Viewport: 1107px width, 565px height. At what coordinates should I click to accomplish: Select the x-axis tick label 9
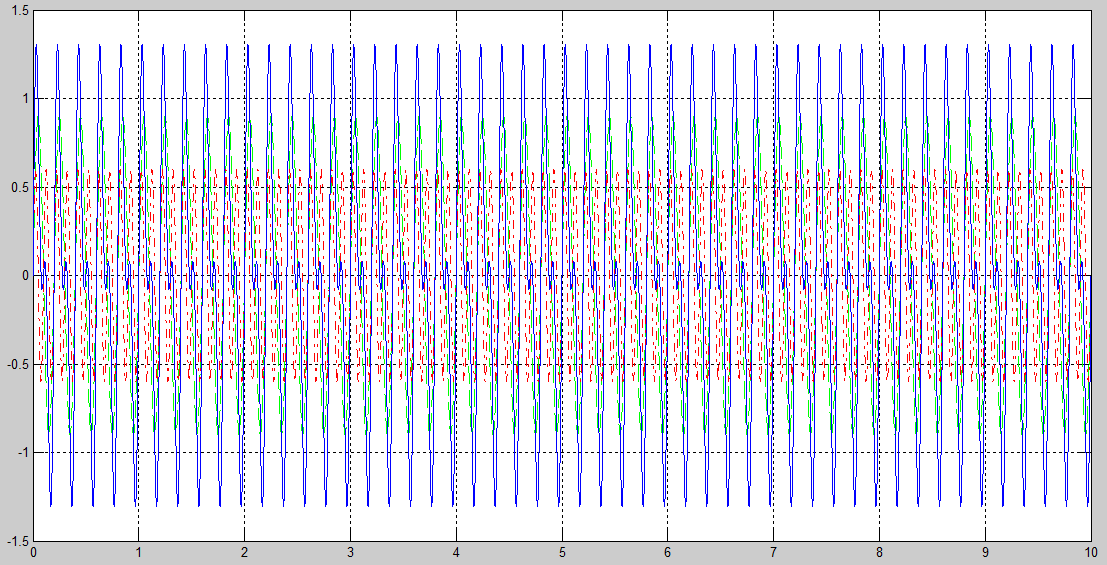(985, 552)
